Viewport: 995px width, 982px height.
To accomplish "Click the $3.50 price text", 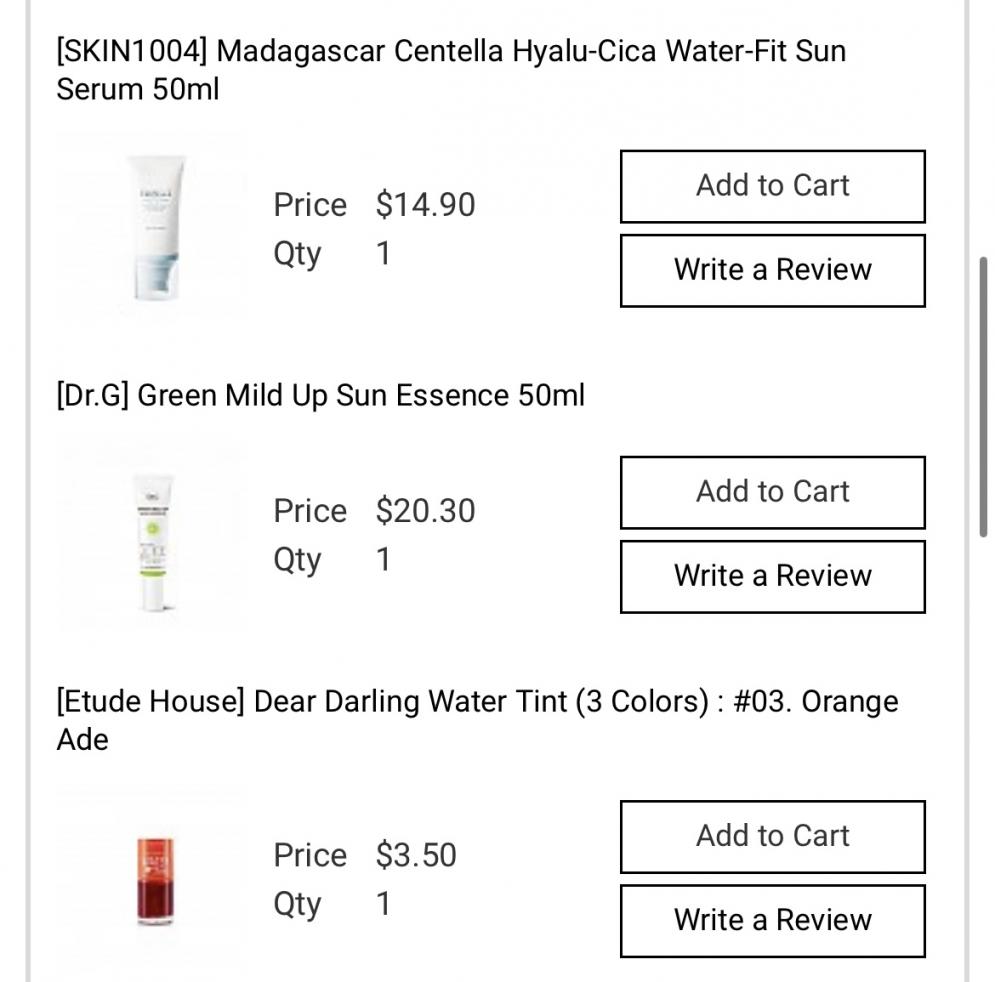I will tap(418, 856).
